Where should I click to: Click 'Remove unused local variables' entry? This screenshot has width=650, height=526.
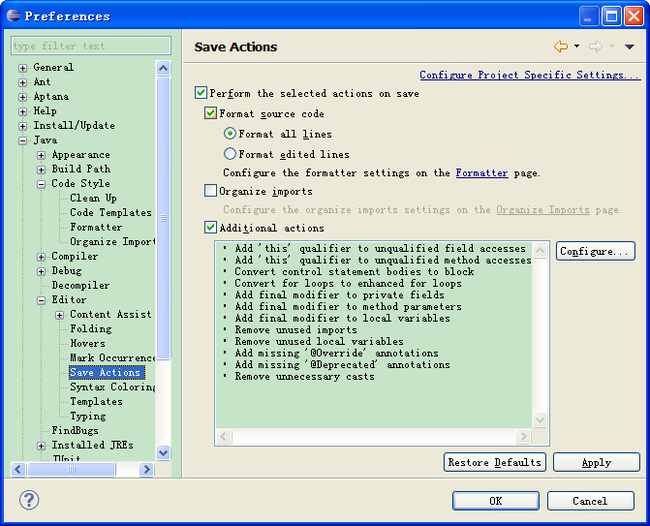[319, 342]
